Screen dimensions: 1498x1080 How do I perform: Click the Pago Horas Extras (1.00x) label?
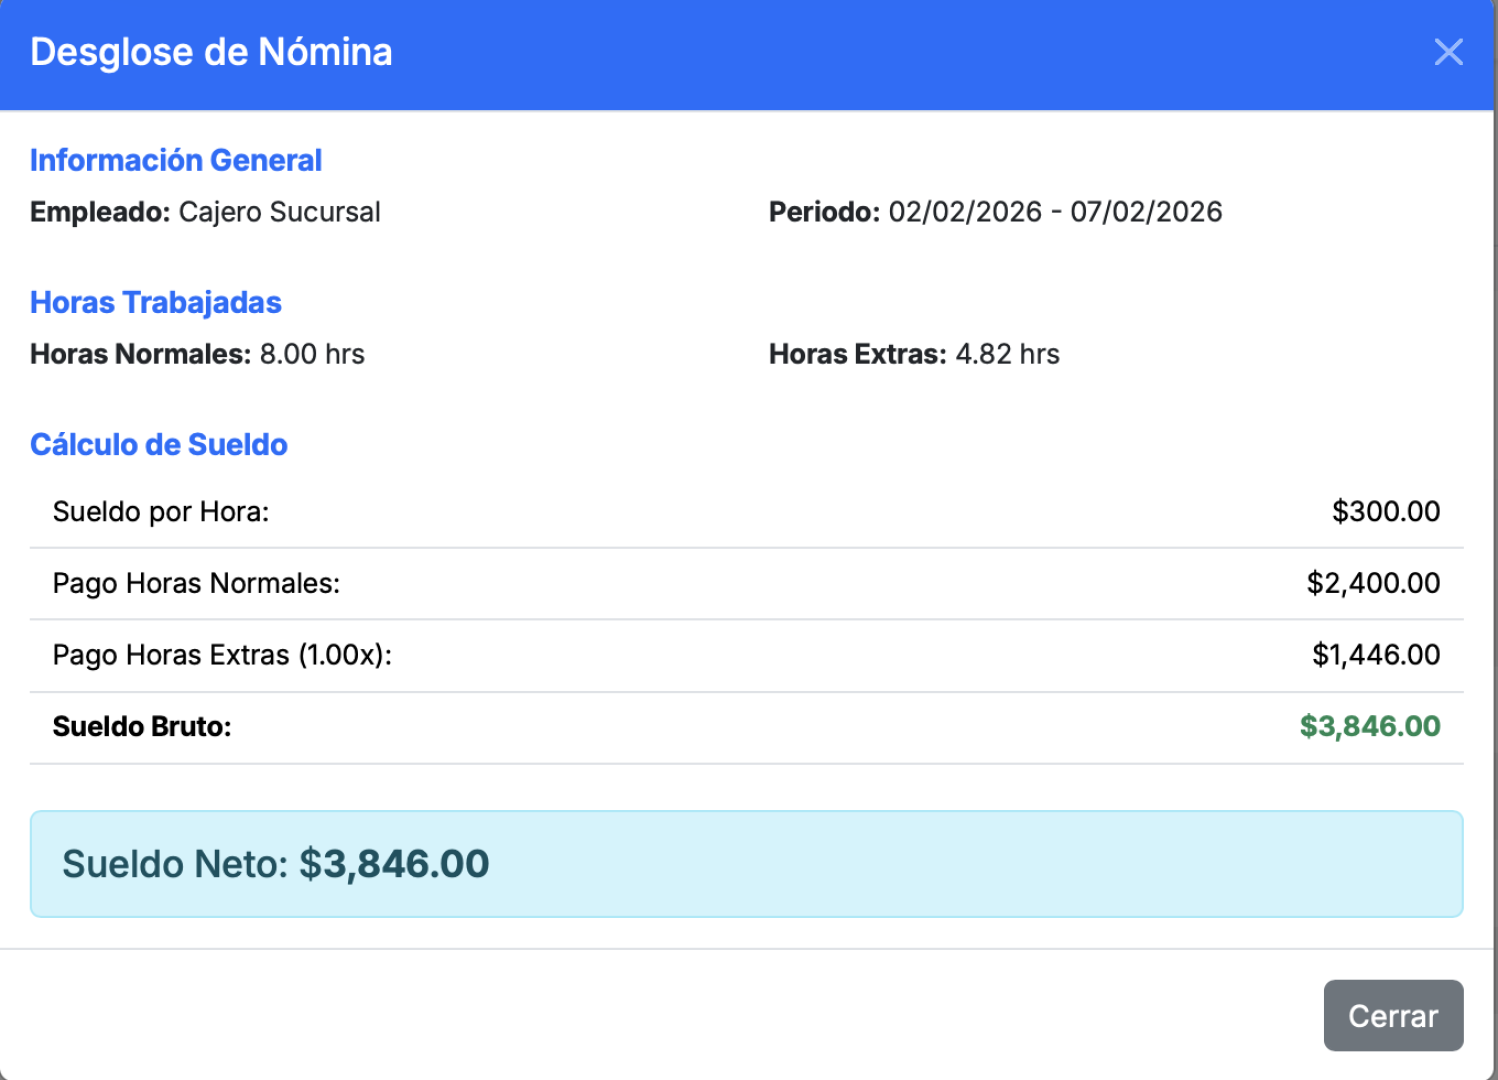click(222, 655)
